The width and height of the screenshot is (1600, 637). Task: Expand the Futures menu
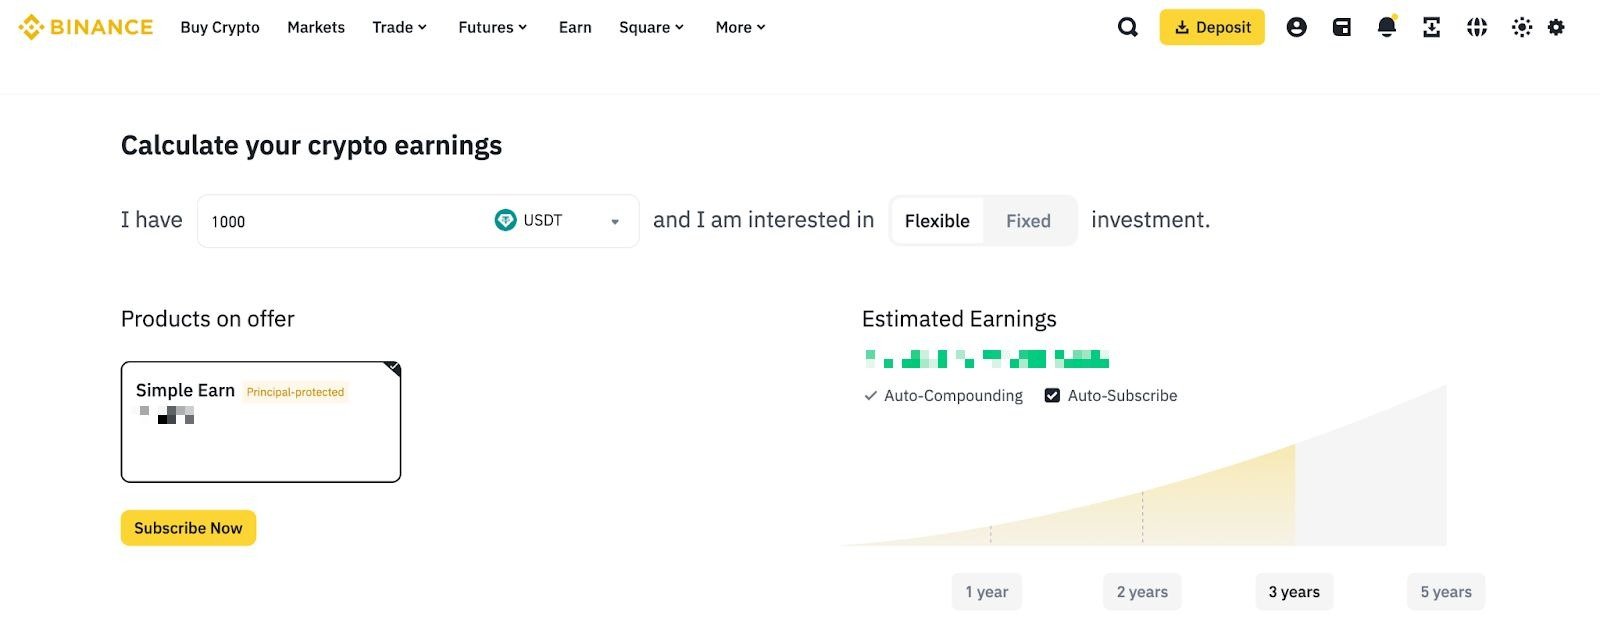tap(492, 27)
